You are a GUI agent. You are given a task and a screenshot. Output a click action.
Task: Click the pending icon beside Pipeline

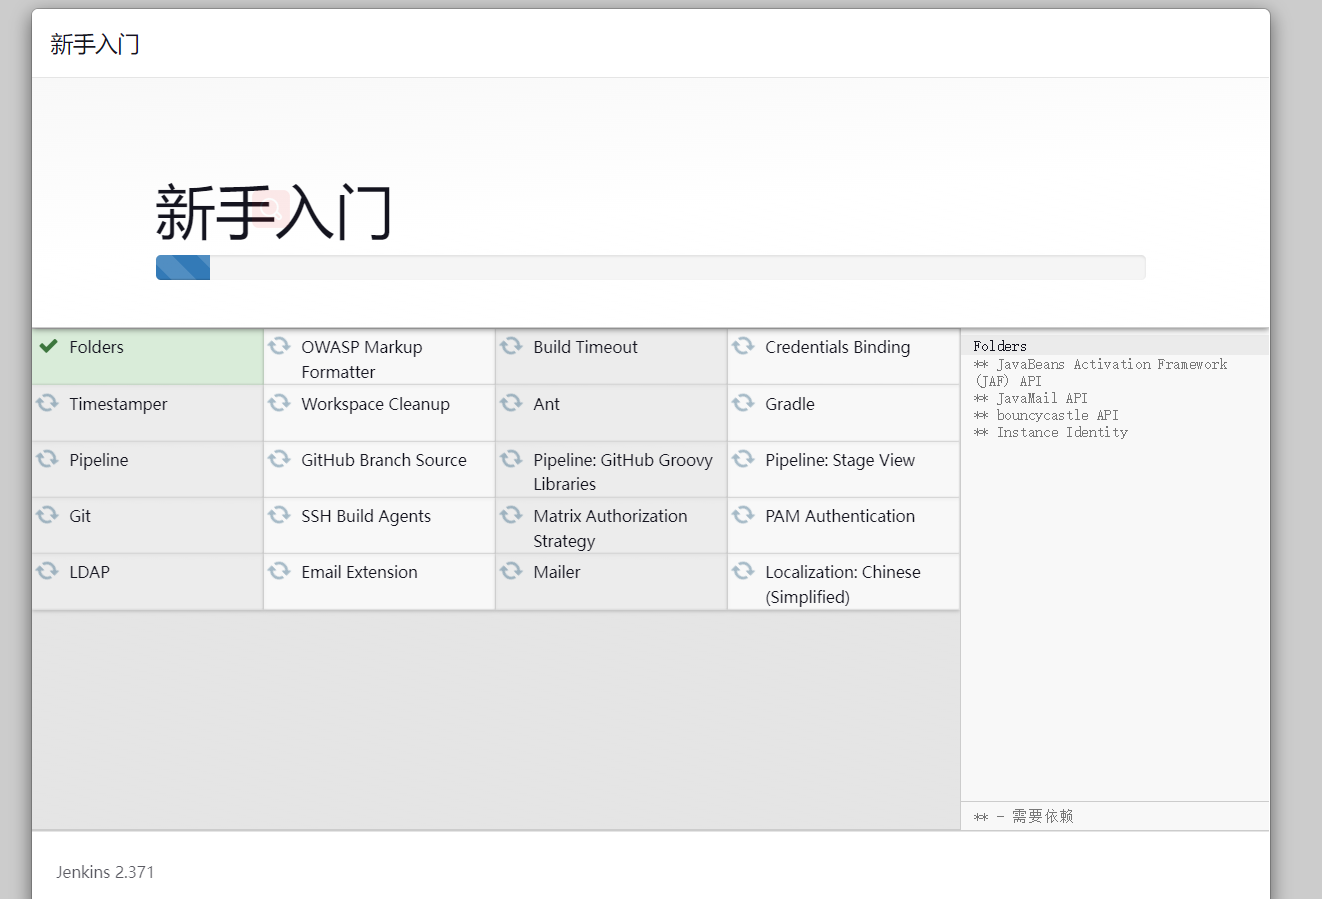[x=47, y=459]
